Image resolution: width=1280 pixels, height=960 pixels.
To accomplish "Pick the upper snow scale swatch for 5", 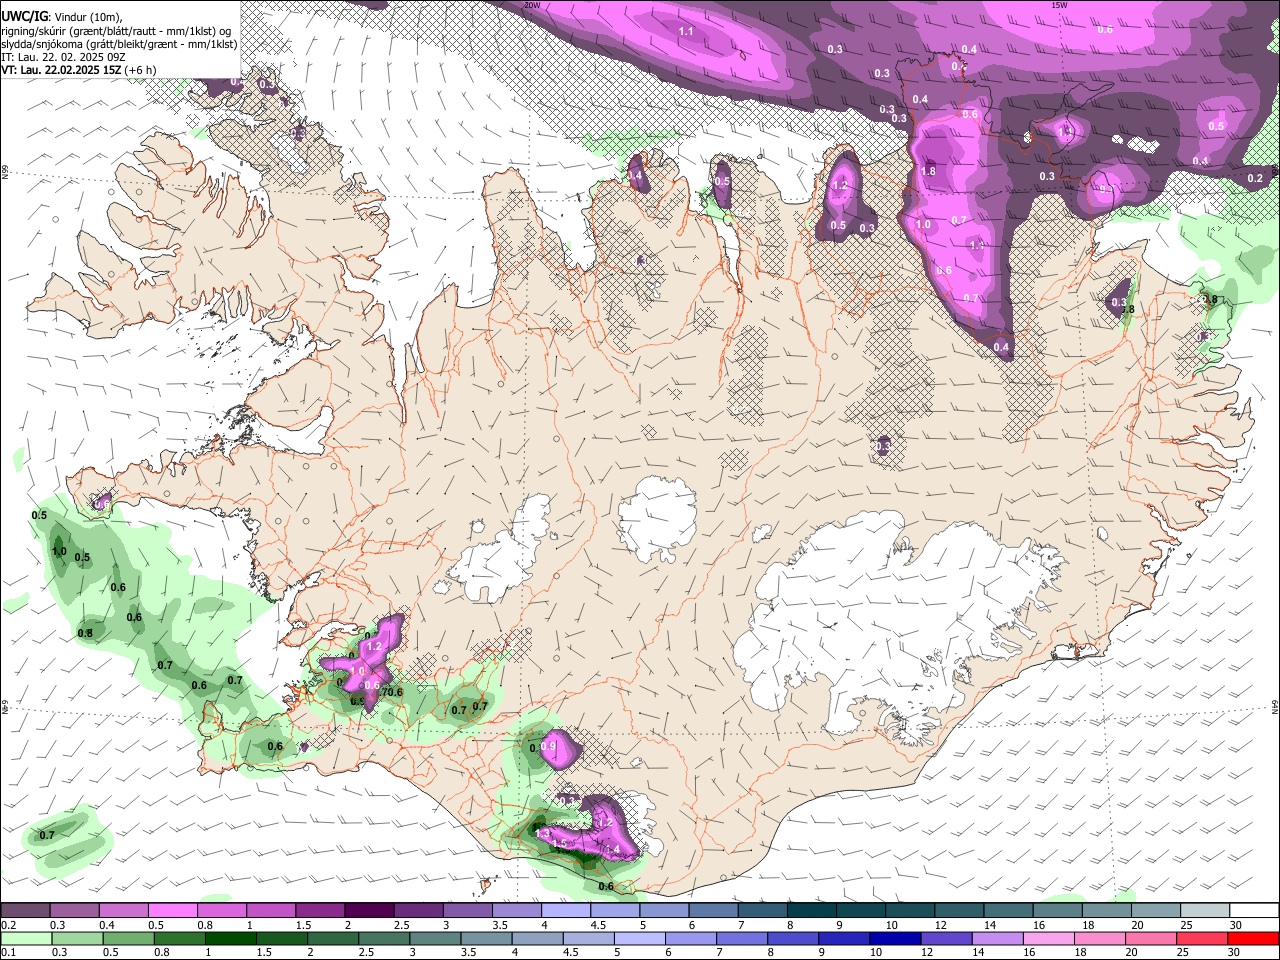I will coord(662,910).
